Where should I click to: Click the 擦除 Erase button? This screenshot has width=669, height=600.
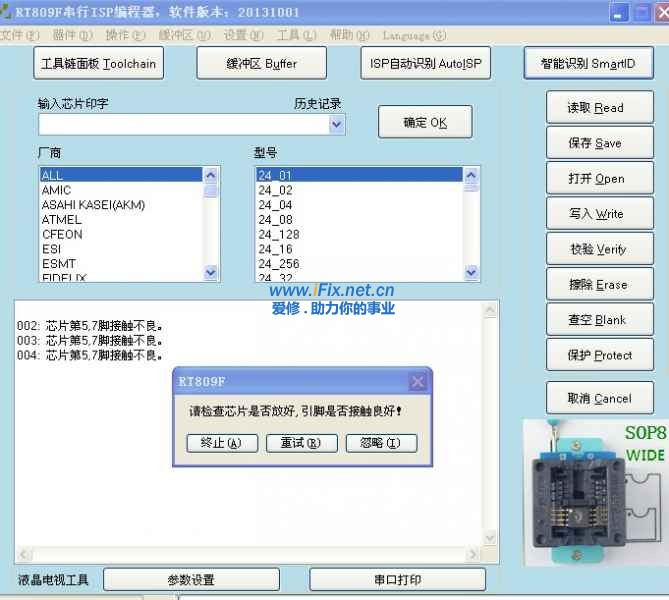click(600, 285)
